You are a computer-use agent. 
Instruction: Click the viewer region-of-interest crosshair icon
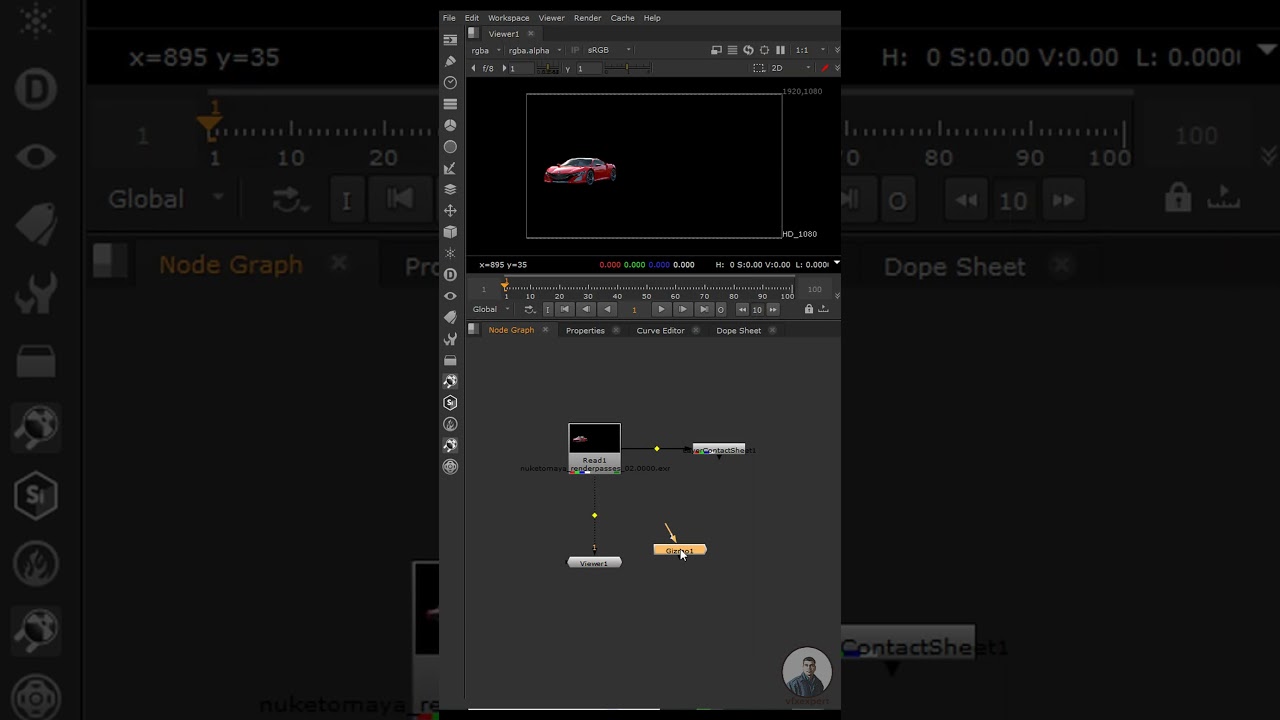[x=764, y=50]
